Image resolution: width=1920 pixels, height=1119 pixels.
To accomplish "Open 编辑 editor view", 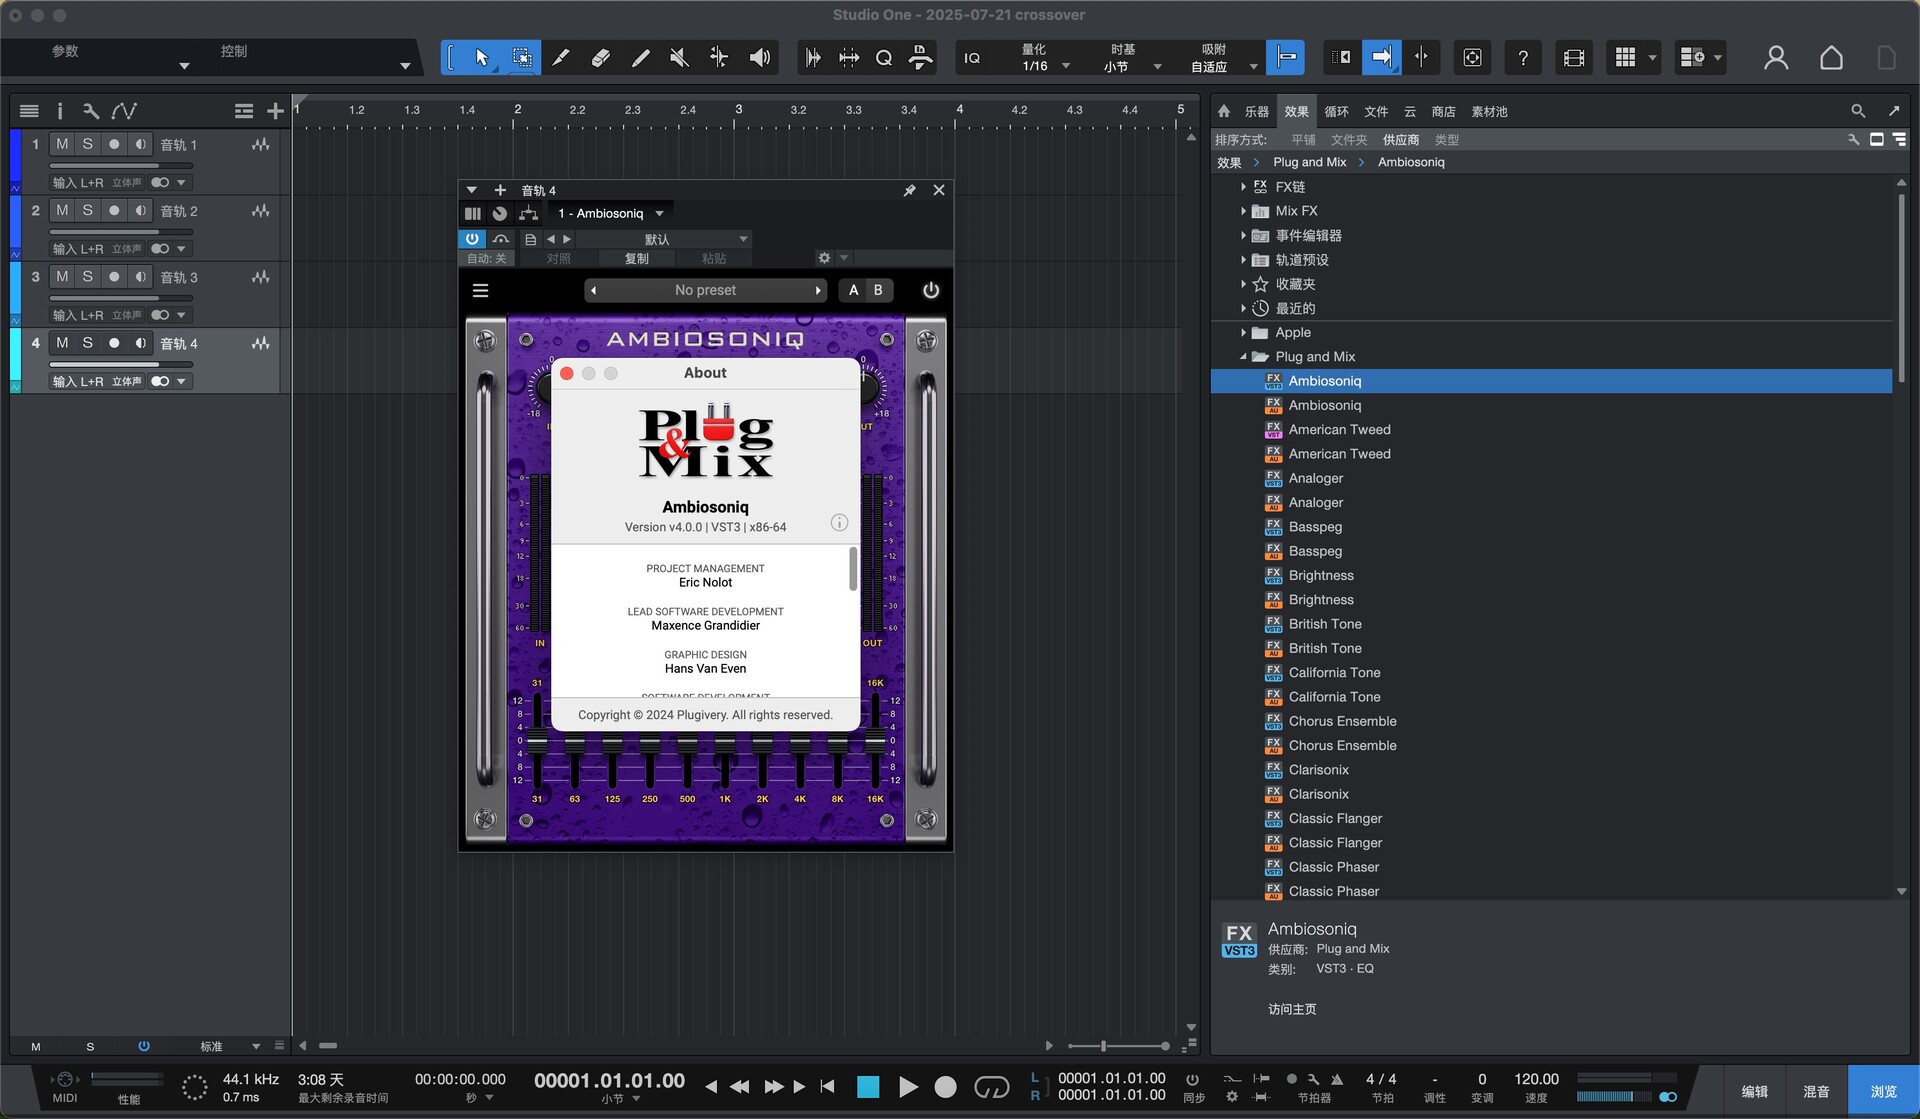I will 1754,1091.
